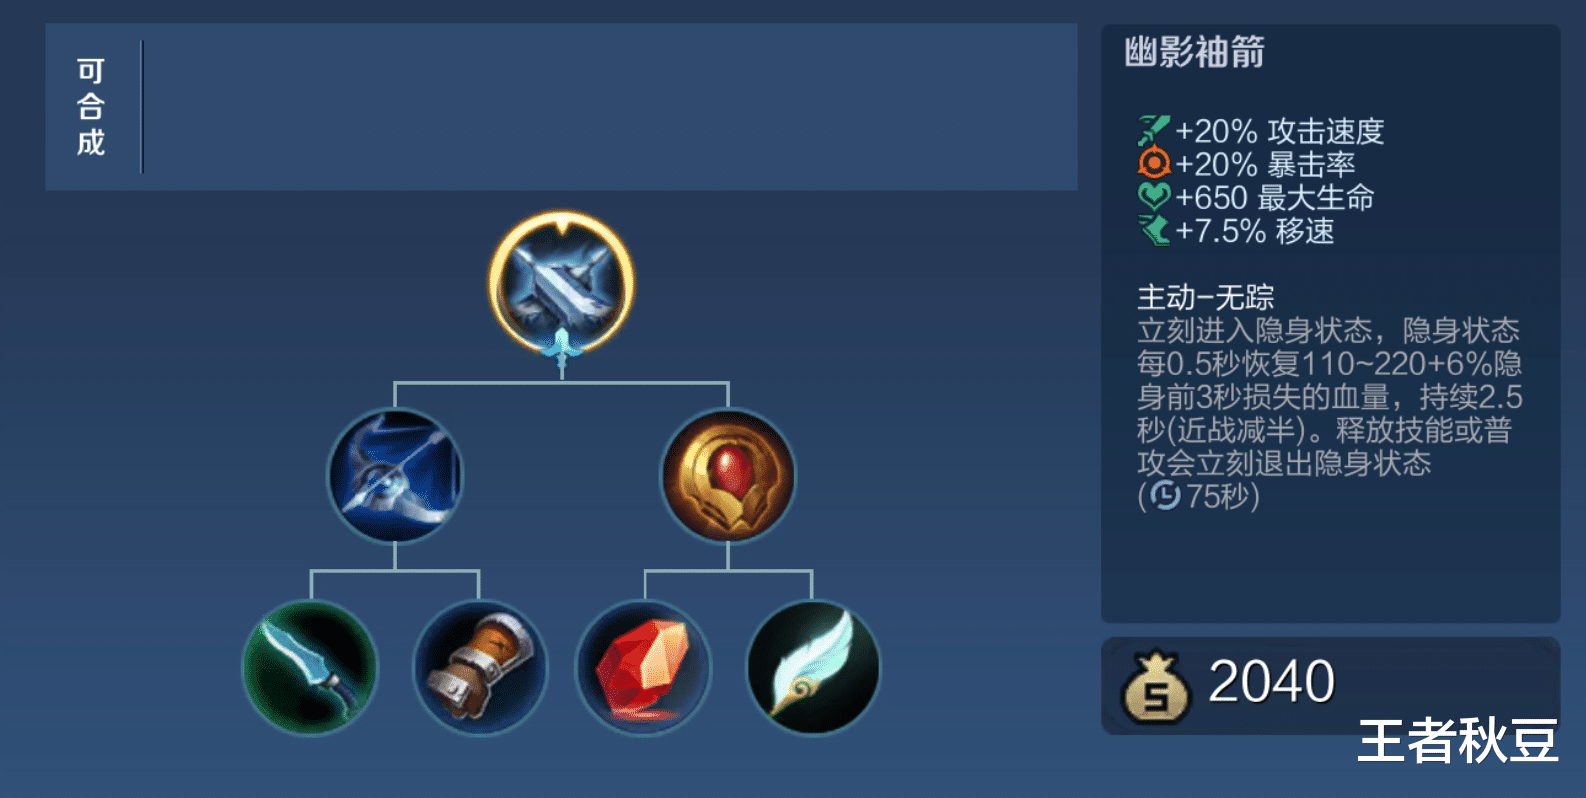Click the gold coin bag price icon
1586x798 pixels.
(1156, 687)
